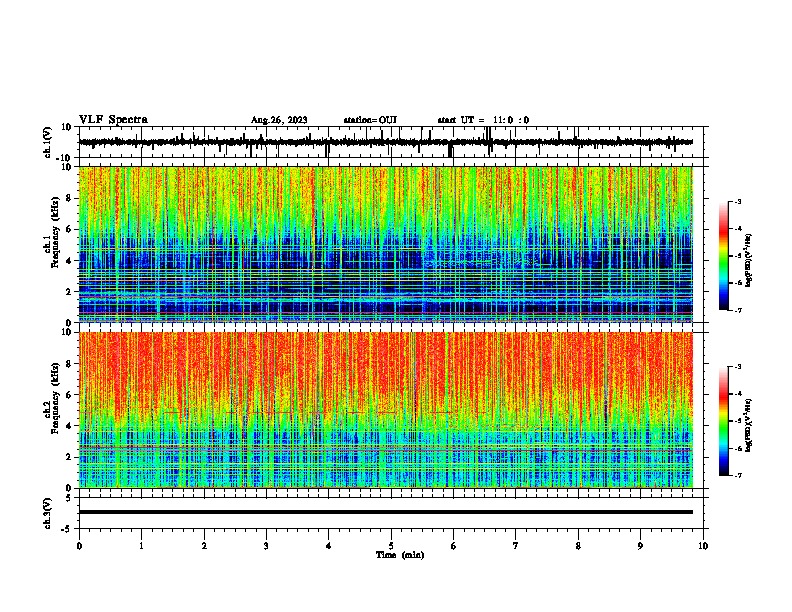
Task: Click the ch.1 voltage waveform trace
Action: point(386,142)
